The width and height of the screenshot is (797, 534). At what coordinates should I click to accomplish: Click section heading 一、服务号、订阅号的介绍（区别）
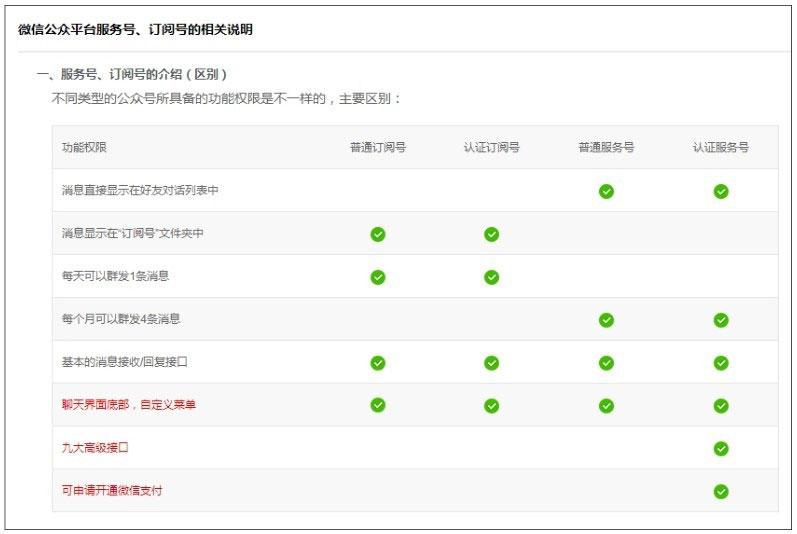[132, 74]
